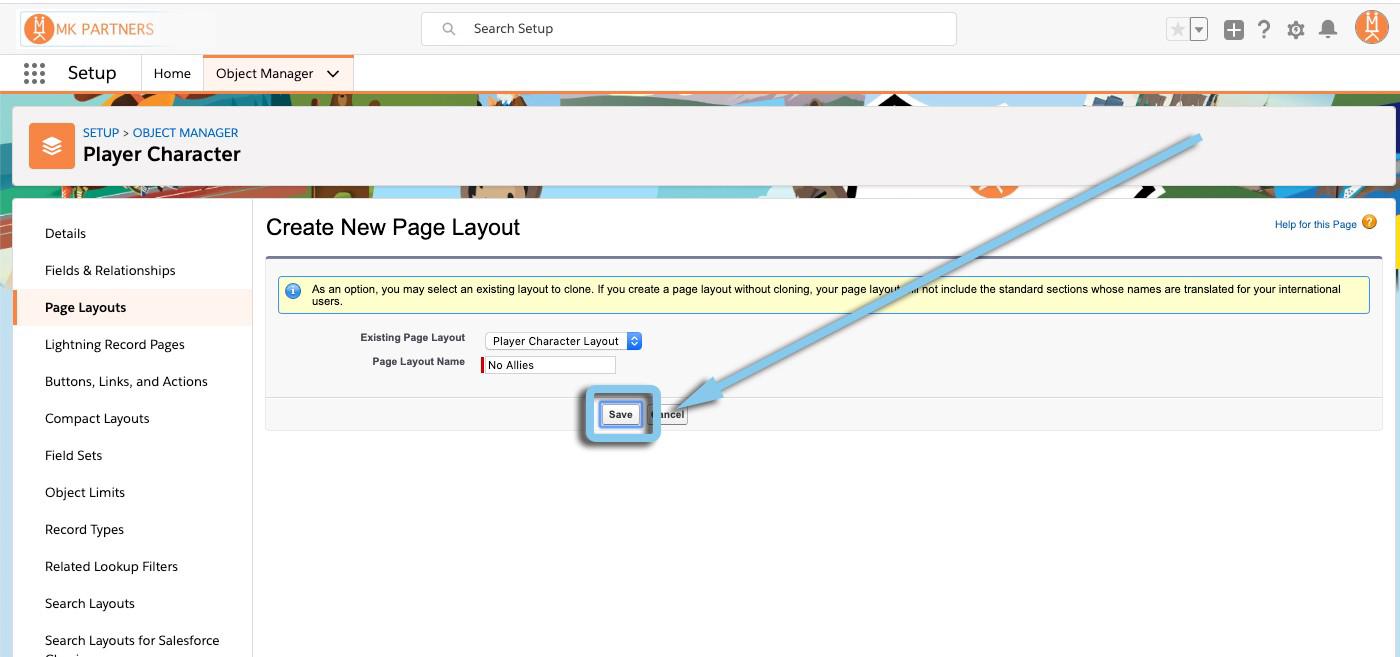
Task: Click the user avatar icon
Action: [x=1371, y=28]
